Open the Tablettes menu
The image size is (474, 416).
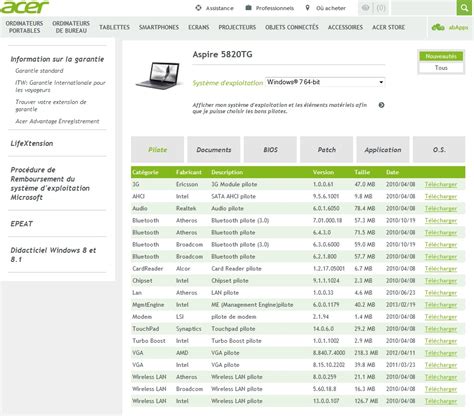114,27
